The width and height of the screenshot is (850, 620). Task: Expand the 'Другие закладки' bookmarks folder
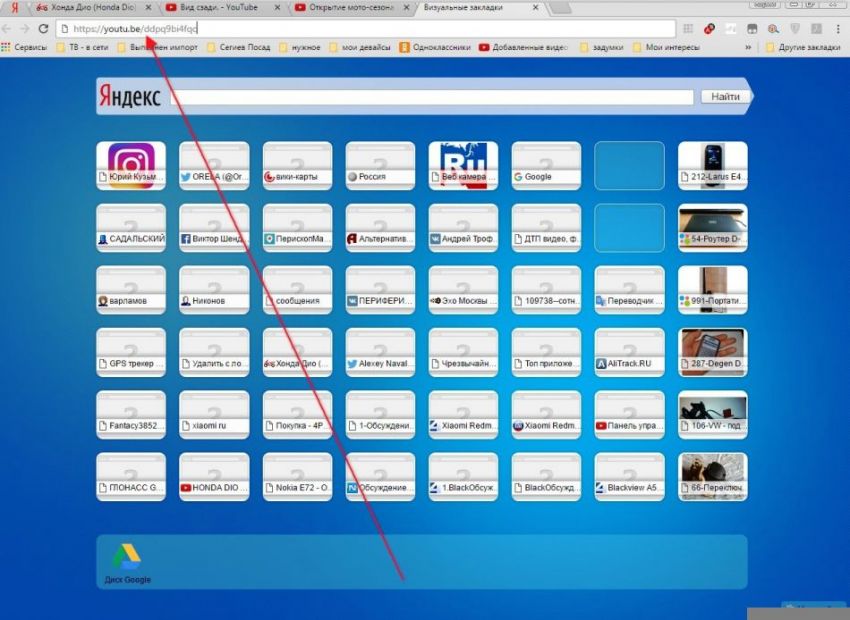coord(805,47)
